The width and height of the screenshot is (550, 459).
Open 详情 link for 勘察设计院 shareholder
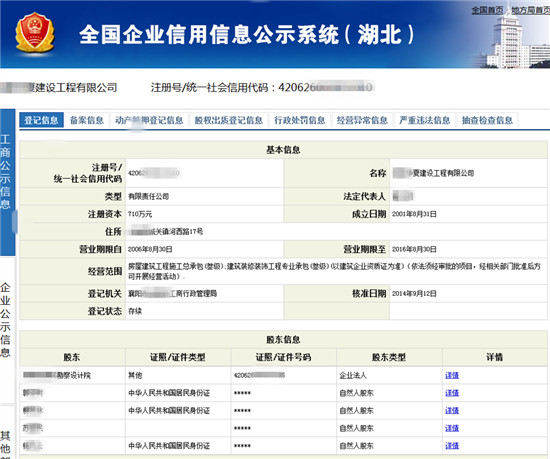[x=452, y=376]
